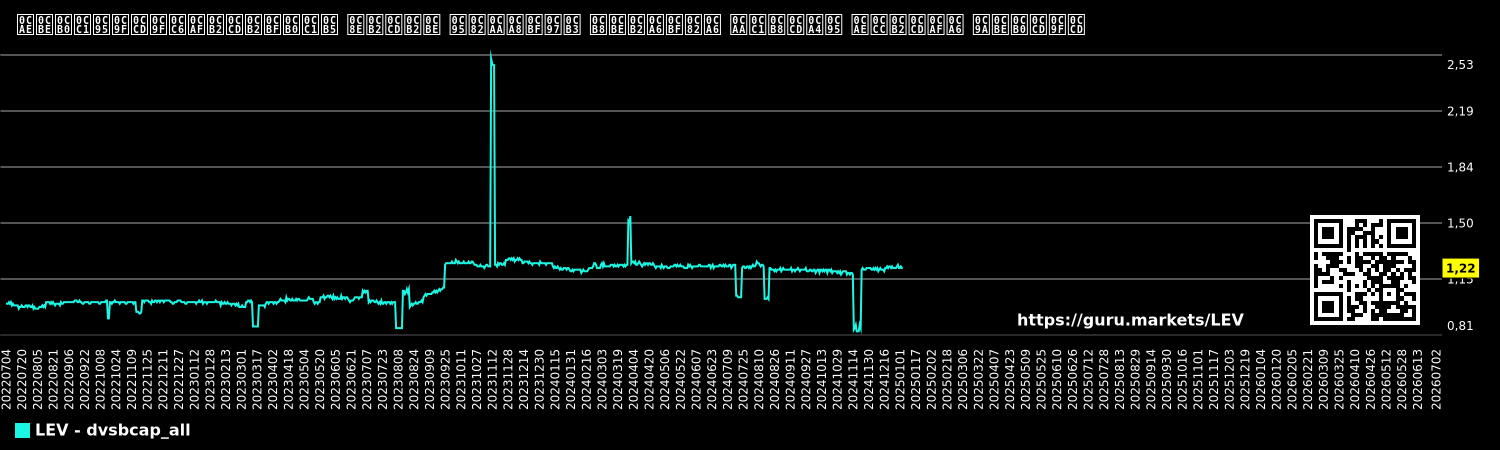The height and width of the screenshot is (450, 1500).
Task: Click the 2,53 y-axis label
Action: tap(1460, 65)
